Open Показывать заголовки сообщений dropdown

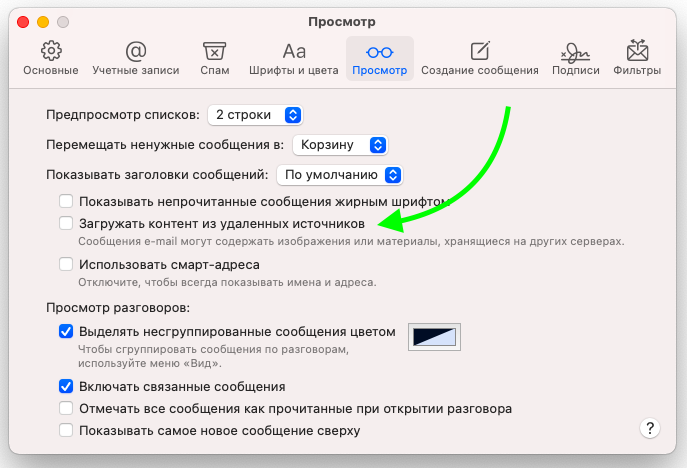(340, 175)
